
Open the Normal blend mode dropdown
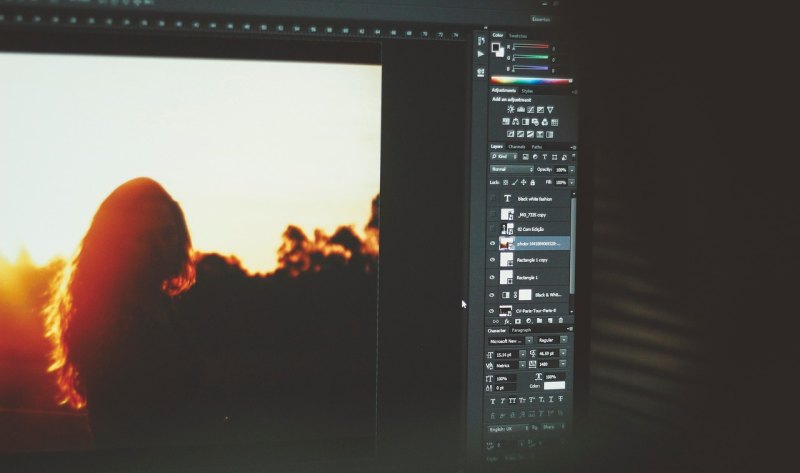click(512, 169)
